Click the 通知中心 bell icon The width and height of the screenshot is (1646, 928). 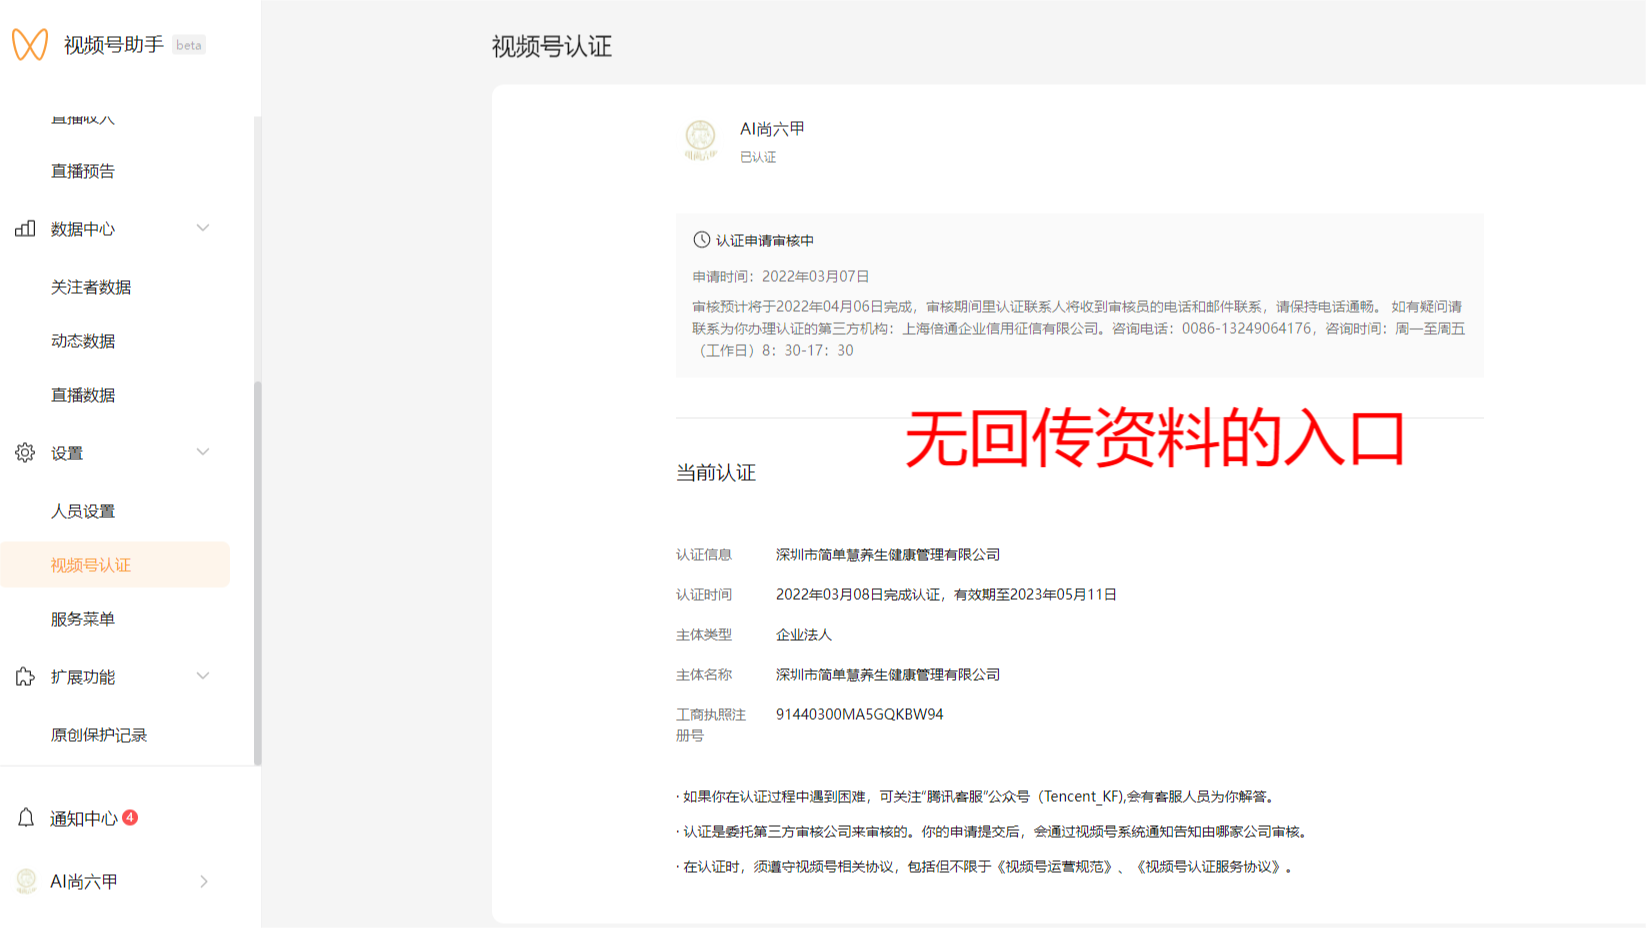pos(26,818)
